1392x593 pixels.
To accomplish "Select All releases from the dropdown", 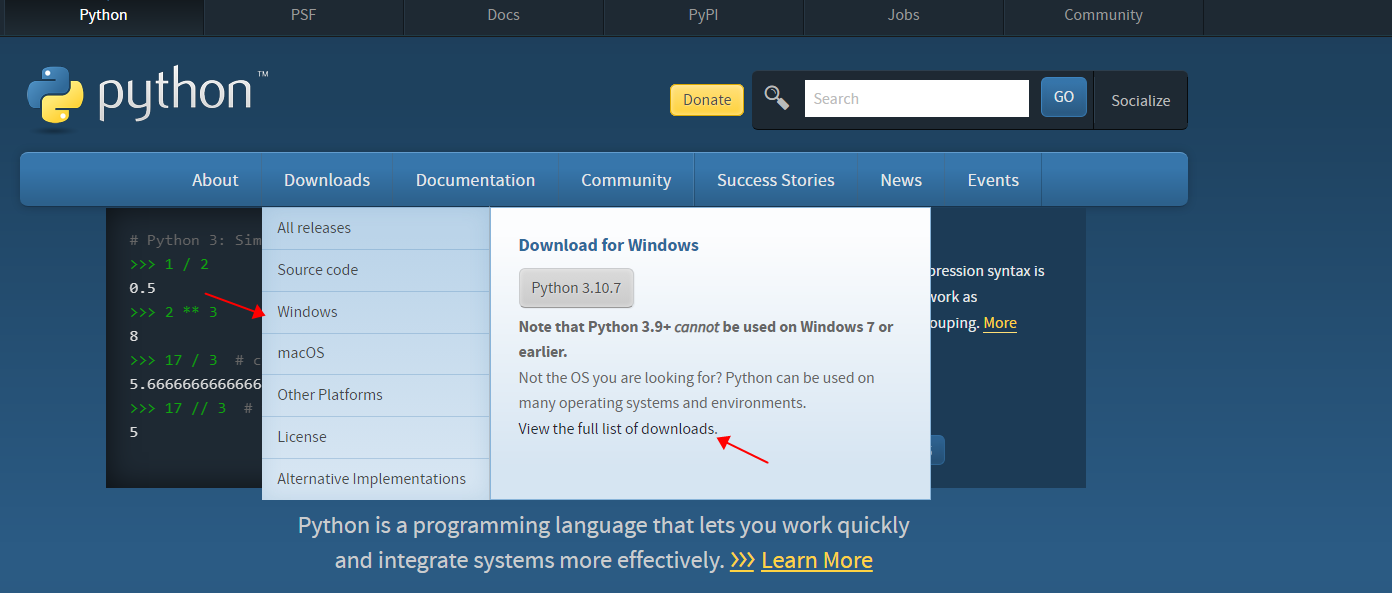I will [313, 228].
